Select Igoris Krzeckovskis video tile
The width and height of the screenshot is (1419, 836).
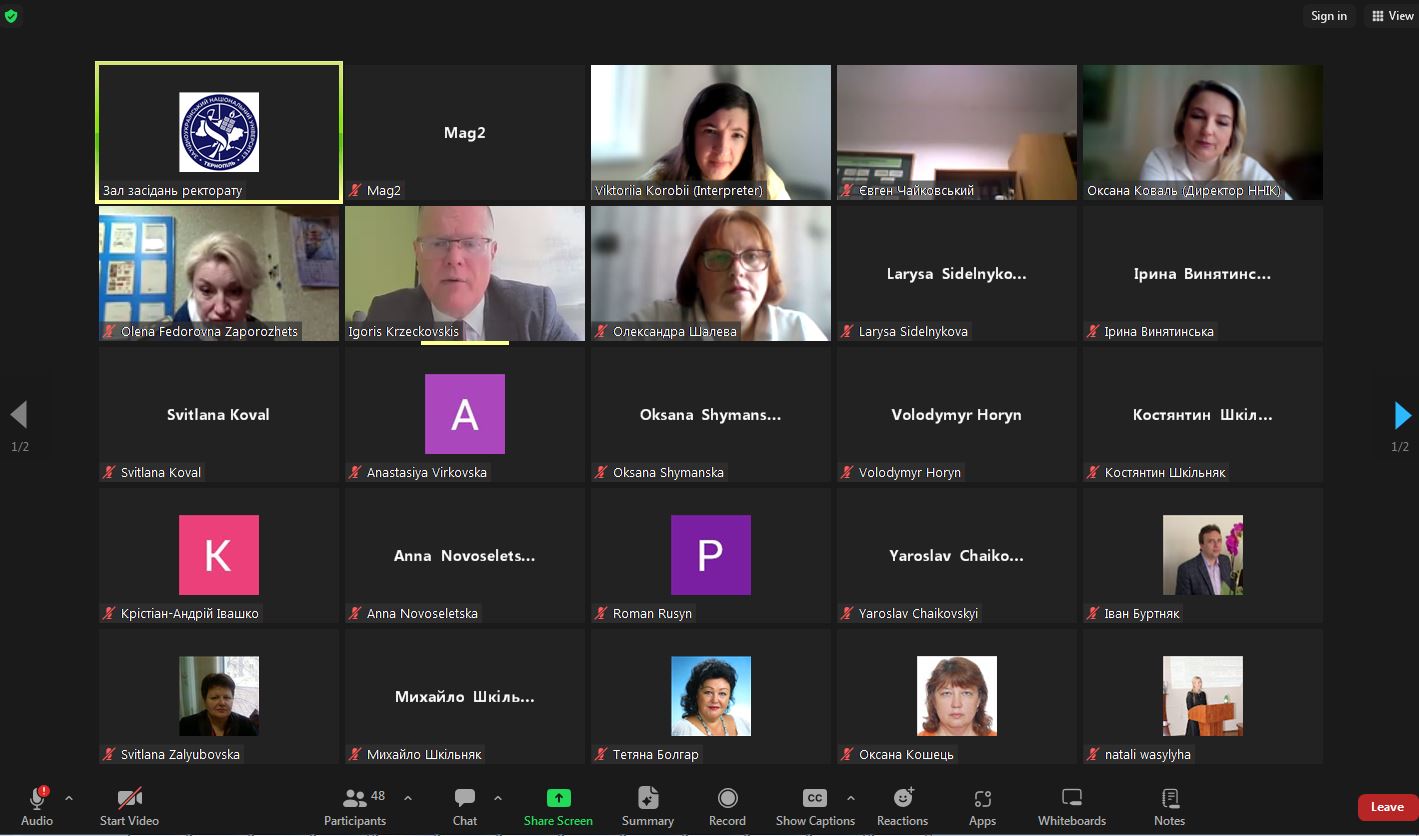[465, 273]
